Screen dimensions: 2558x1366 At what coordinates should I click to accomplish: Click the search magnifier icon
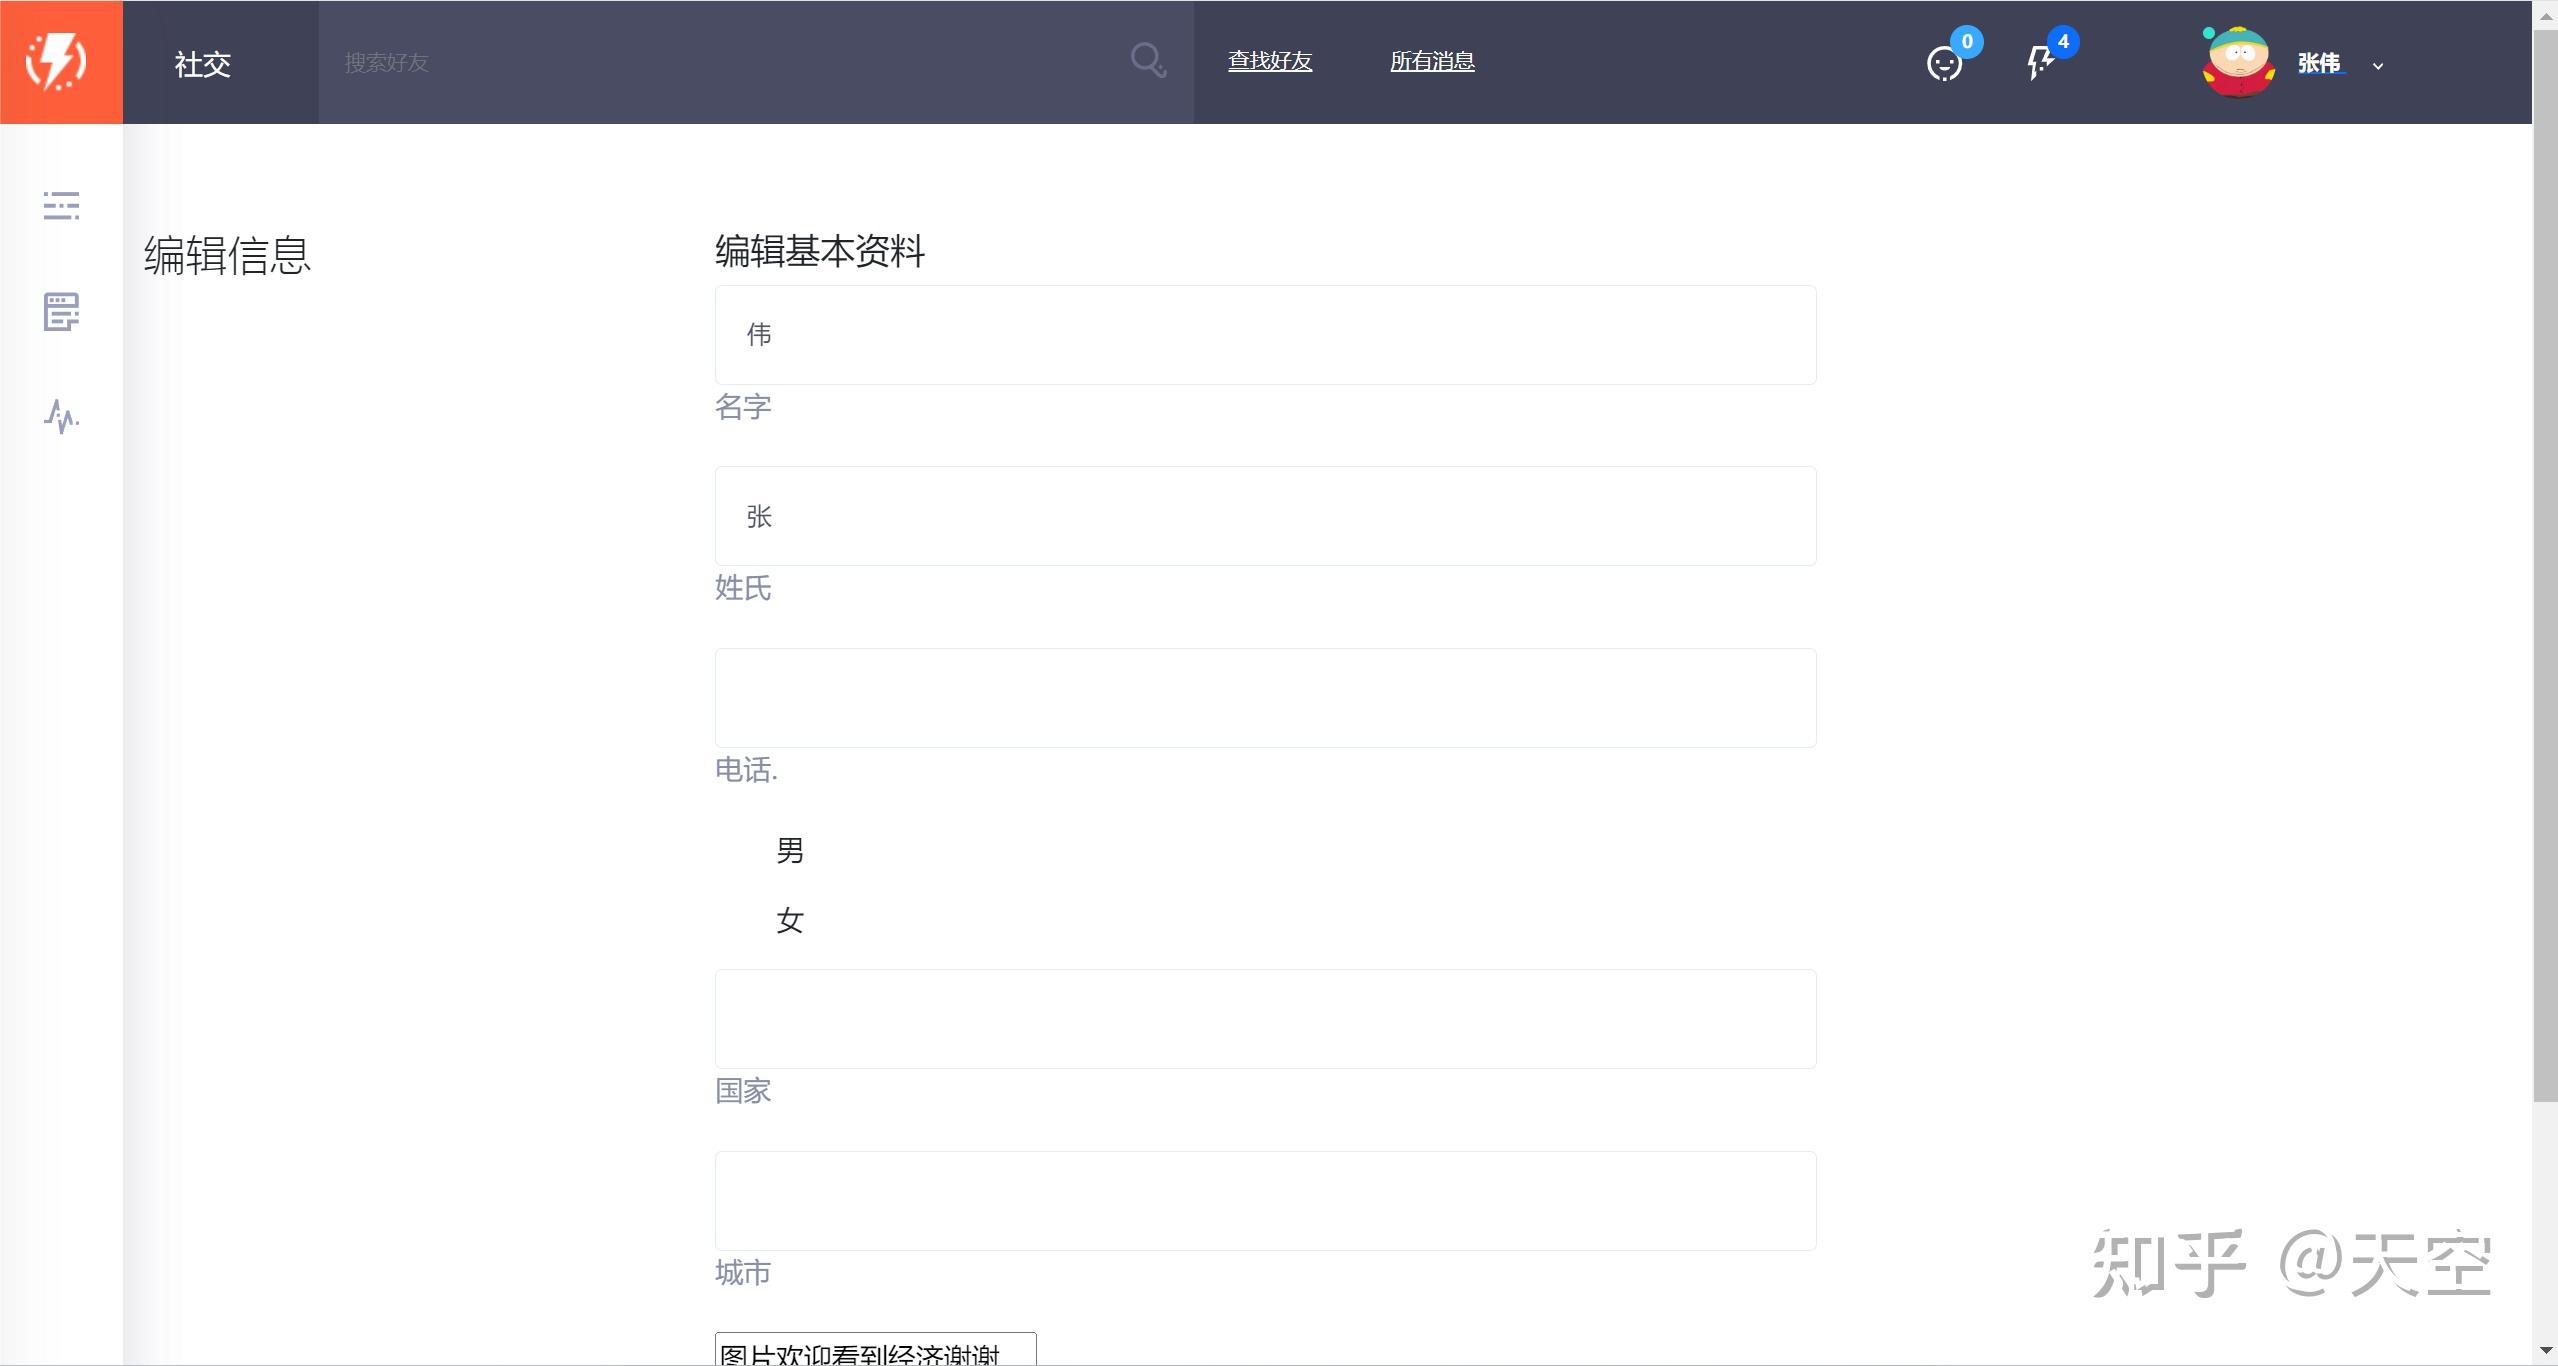coord(1147,61)
